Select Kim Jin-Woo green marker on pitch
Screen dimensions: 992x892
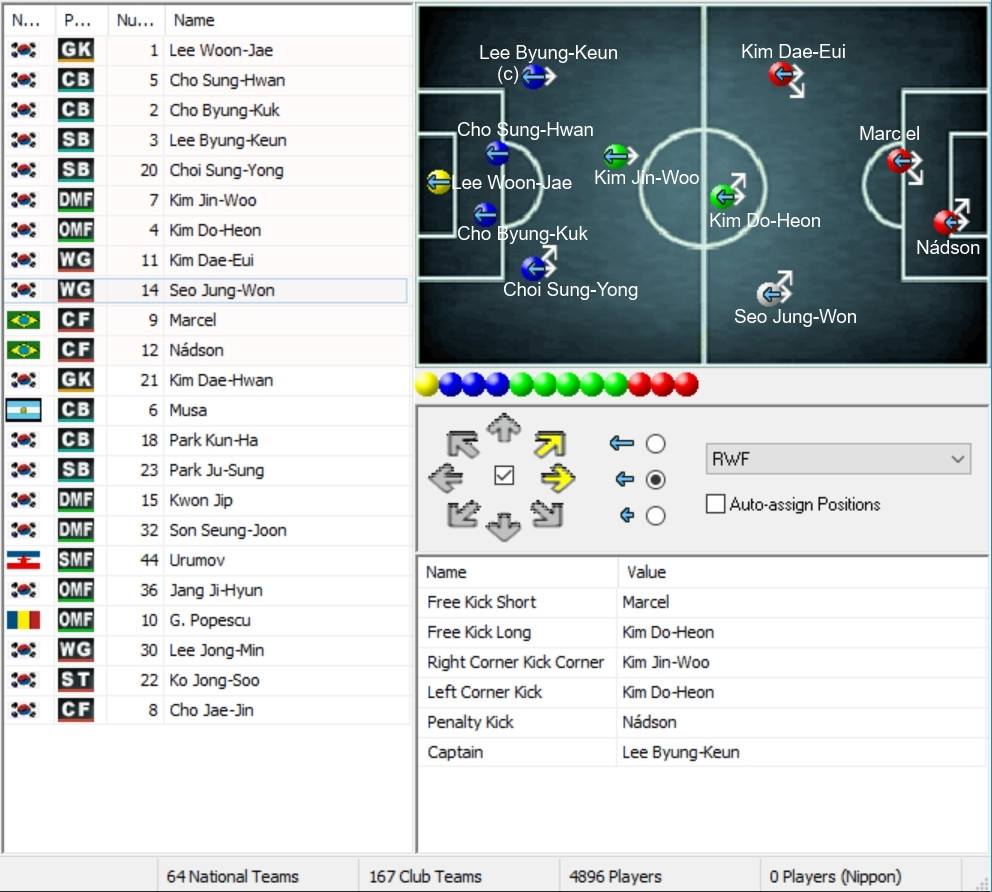click(x=615, y=156)
